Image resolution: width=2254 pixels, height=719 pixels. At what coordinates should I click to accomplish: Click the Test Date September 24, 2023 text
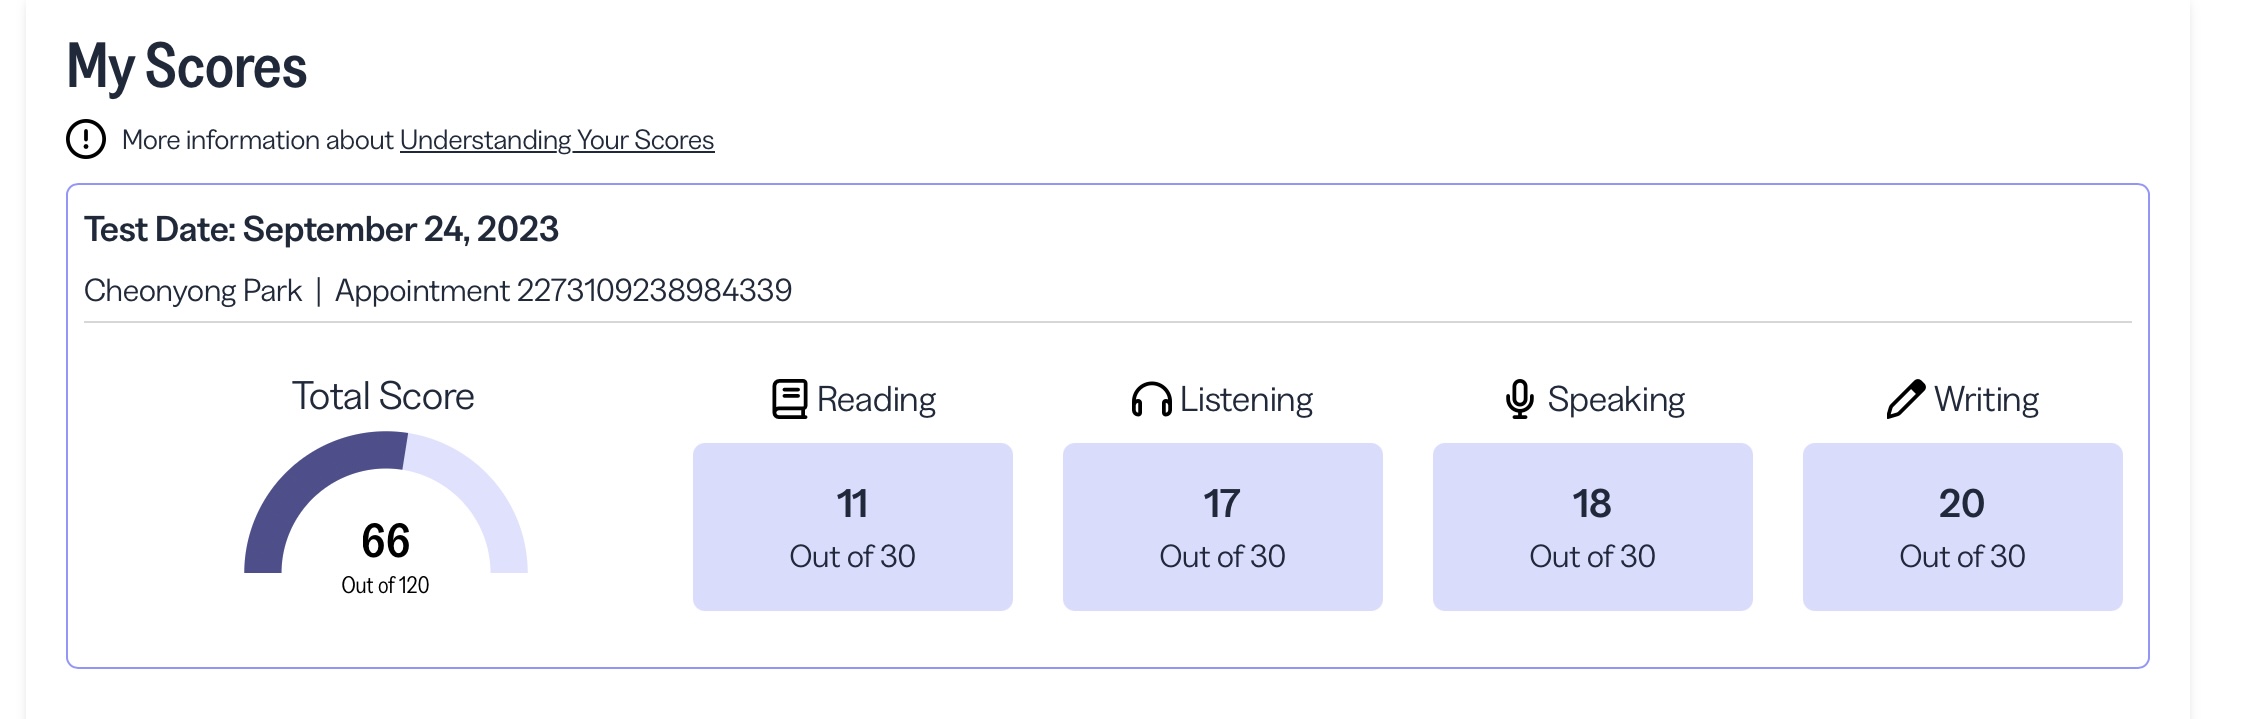tap(321, 229)
